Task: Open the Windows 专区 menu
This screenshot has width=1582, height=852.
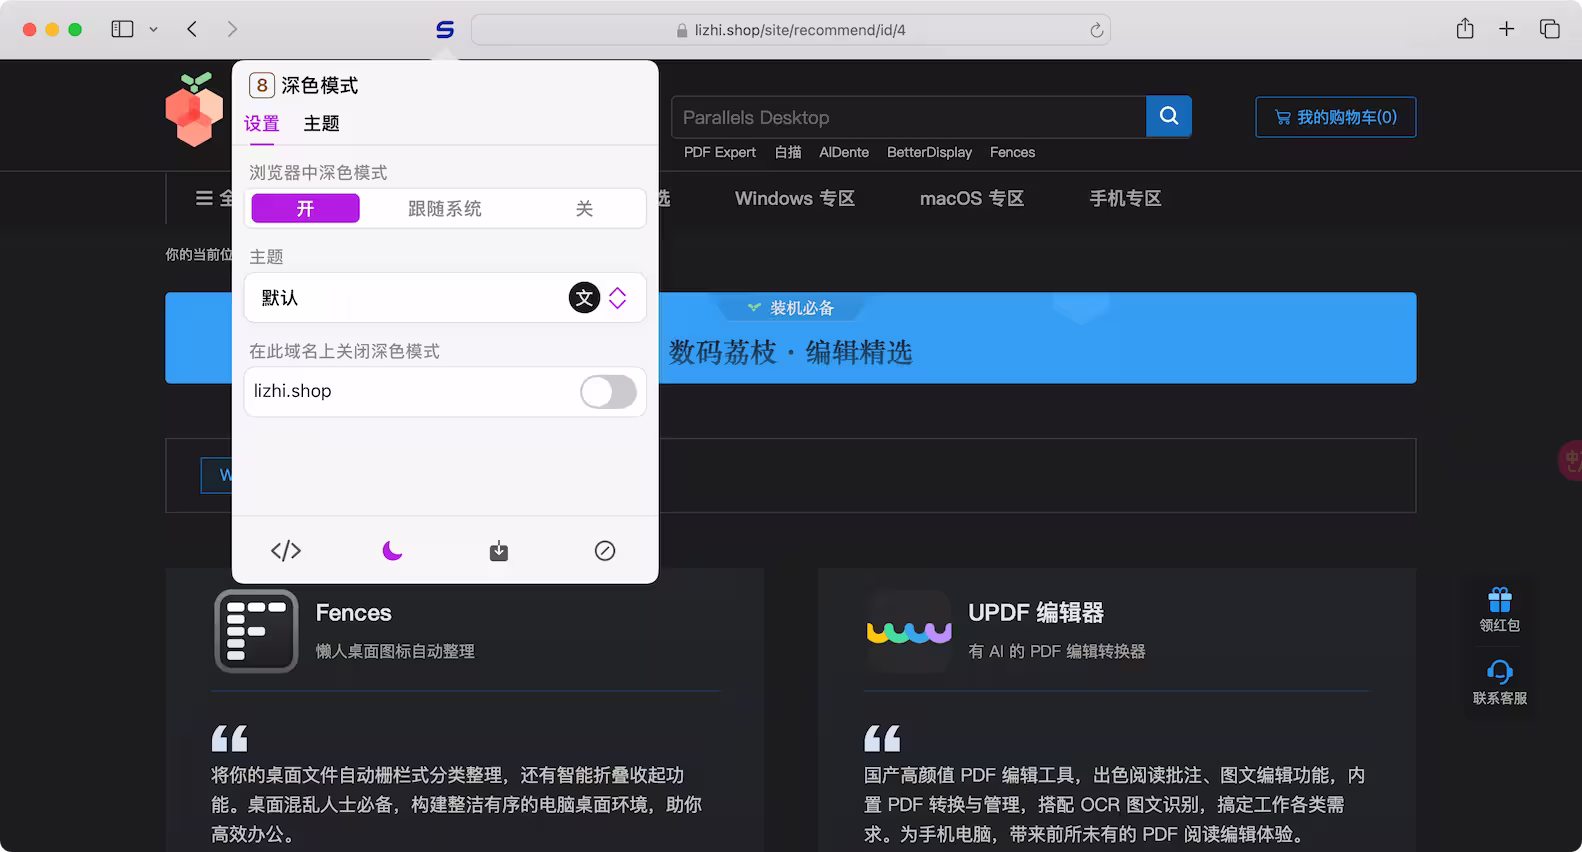Action: point(795,198)
